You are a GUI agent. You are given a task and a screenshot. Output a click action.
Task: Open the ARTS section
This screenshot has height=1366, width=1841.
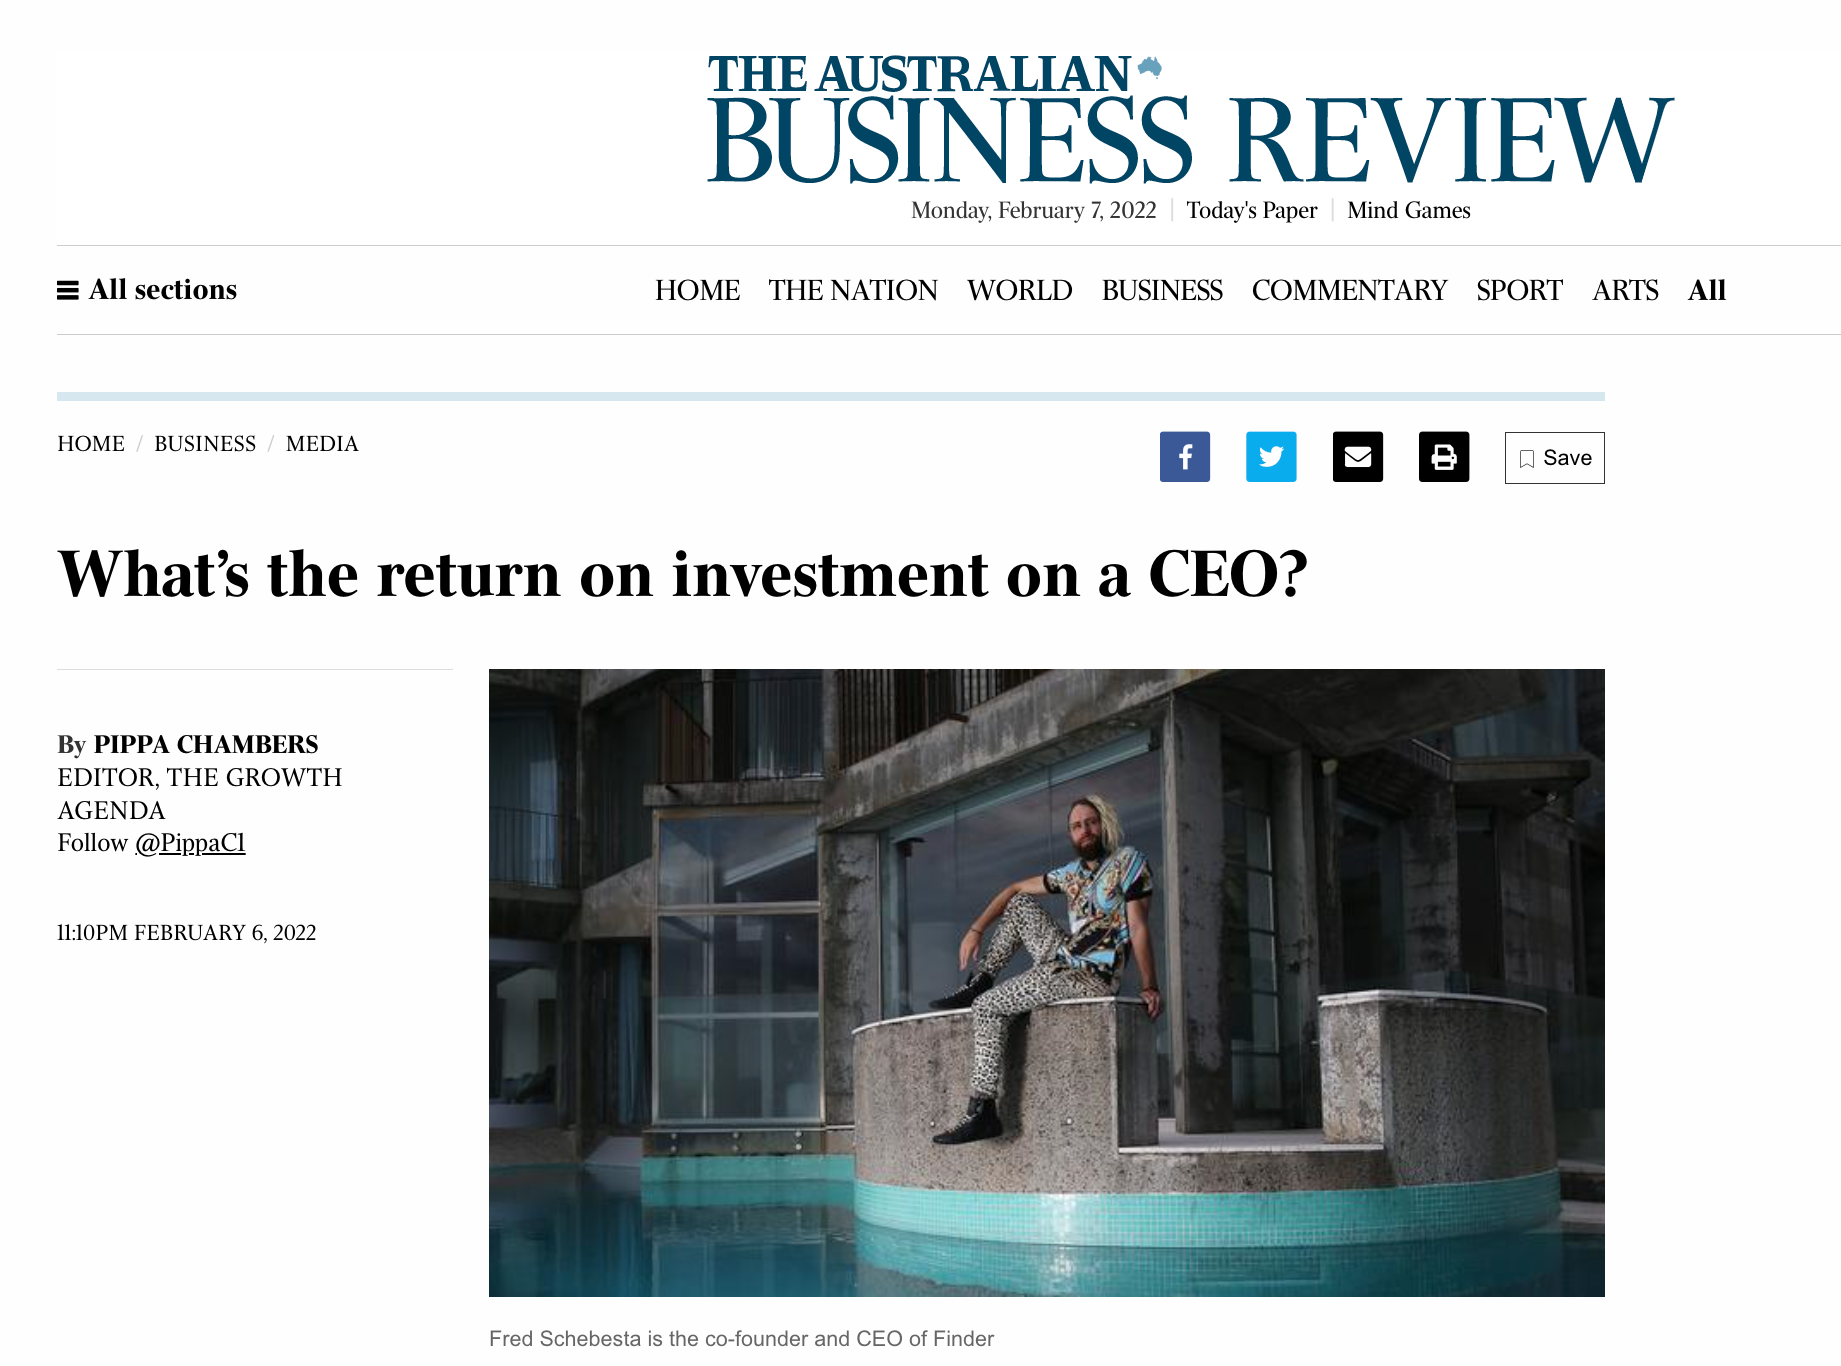(x=1625, y=290)
